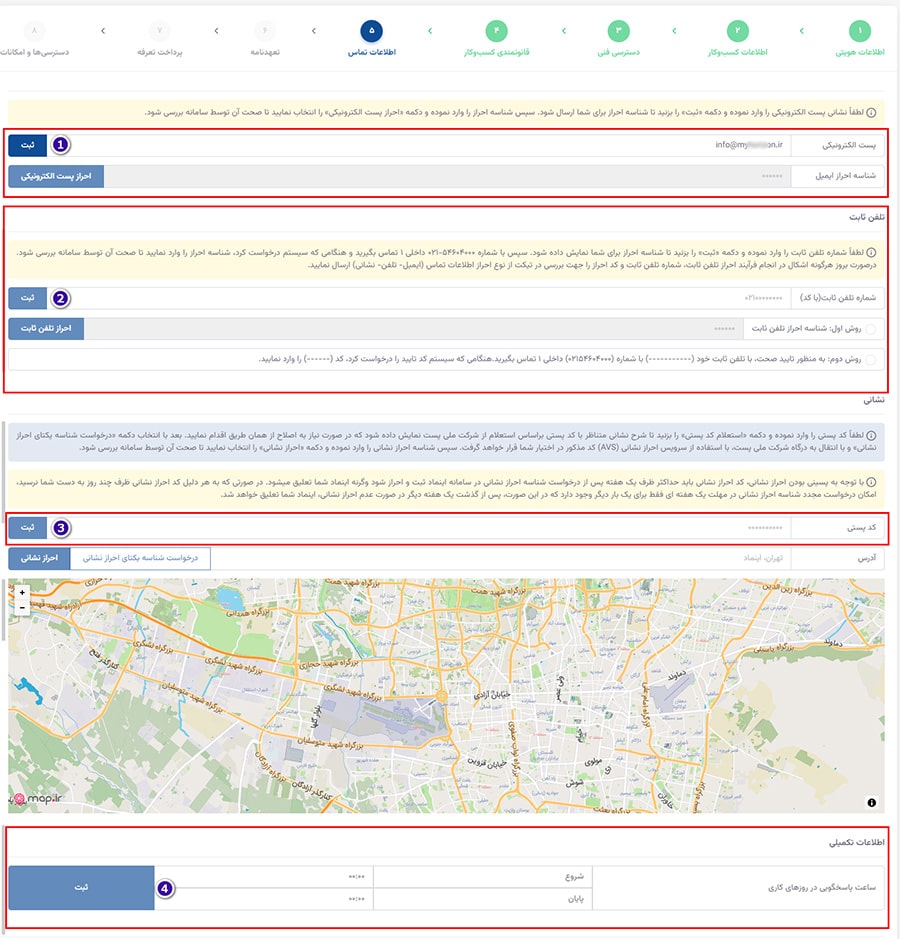
Task: Open map attribution info icon
Action: point(872,802)
